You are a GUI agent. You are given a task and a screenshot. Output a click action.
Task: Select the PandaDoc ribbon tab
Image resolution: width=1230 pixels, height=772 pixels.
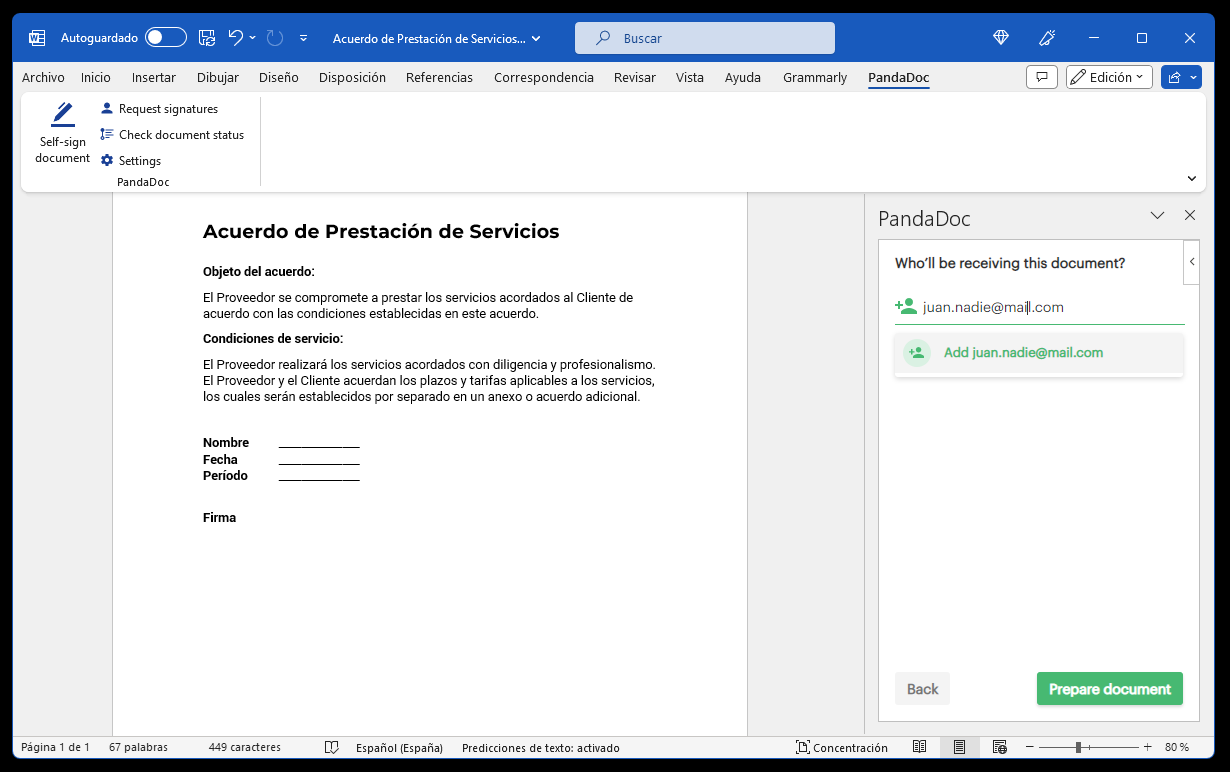899,77
